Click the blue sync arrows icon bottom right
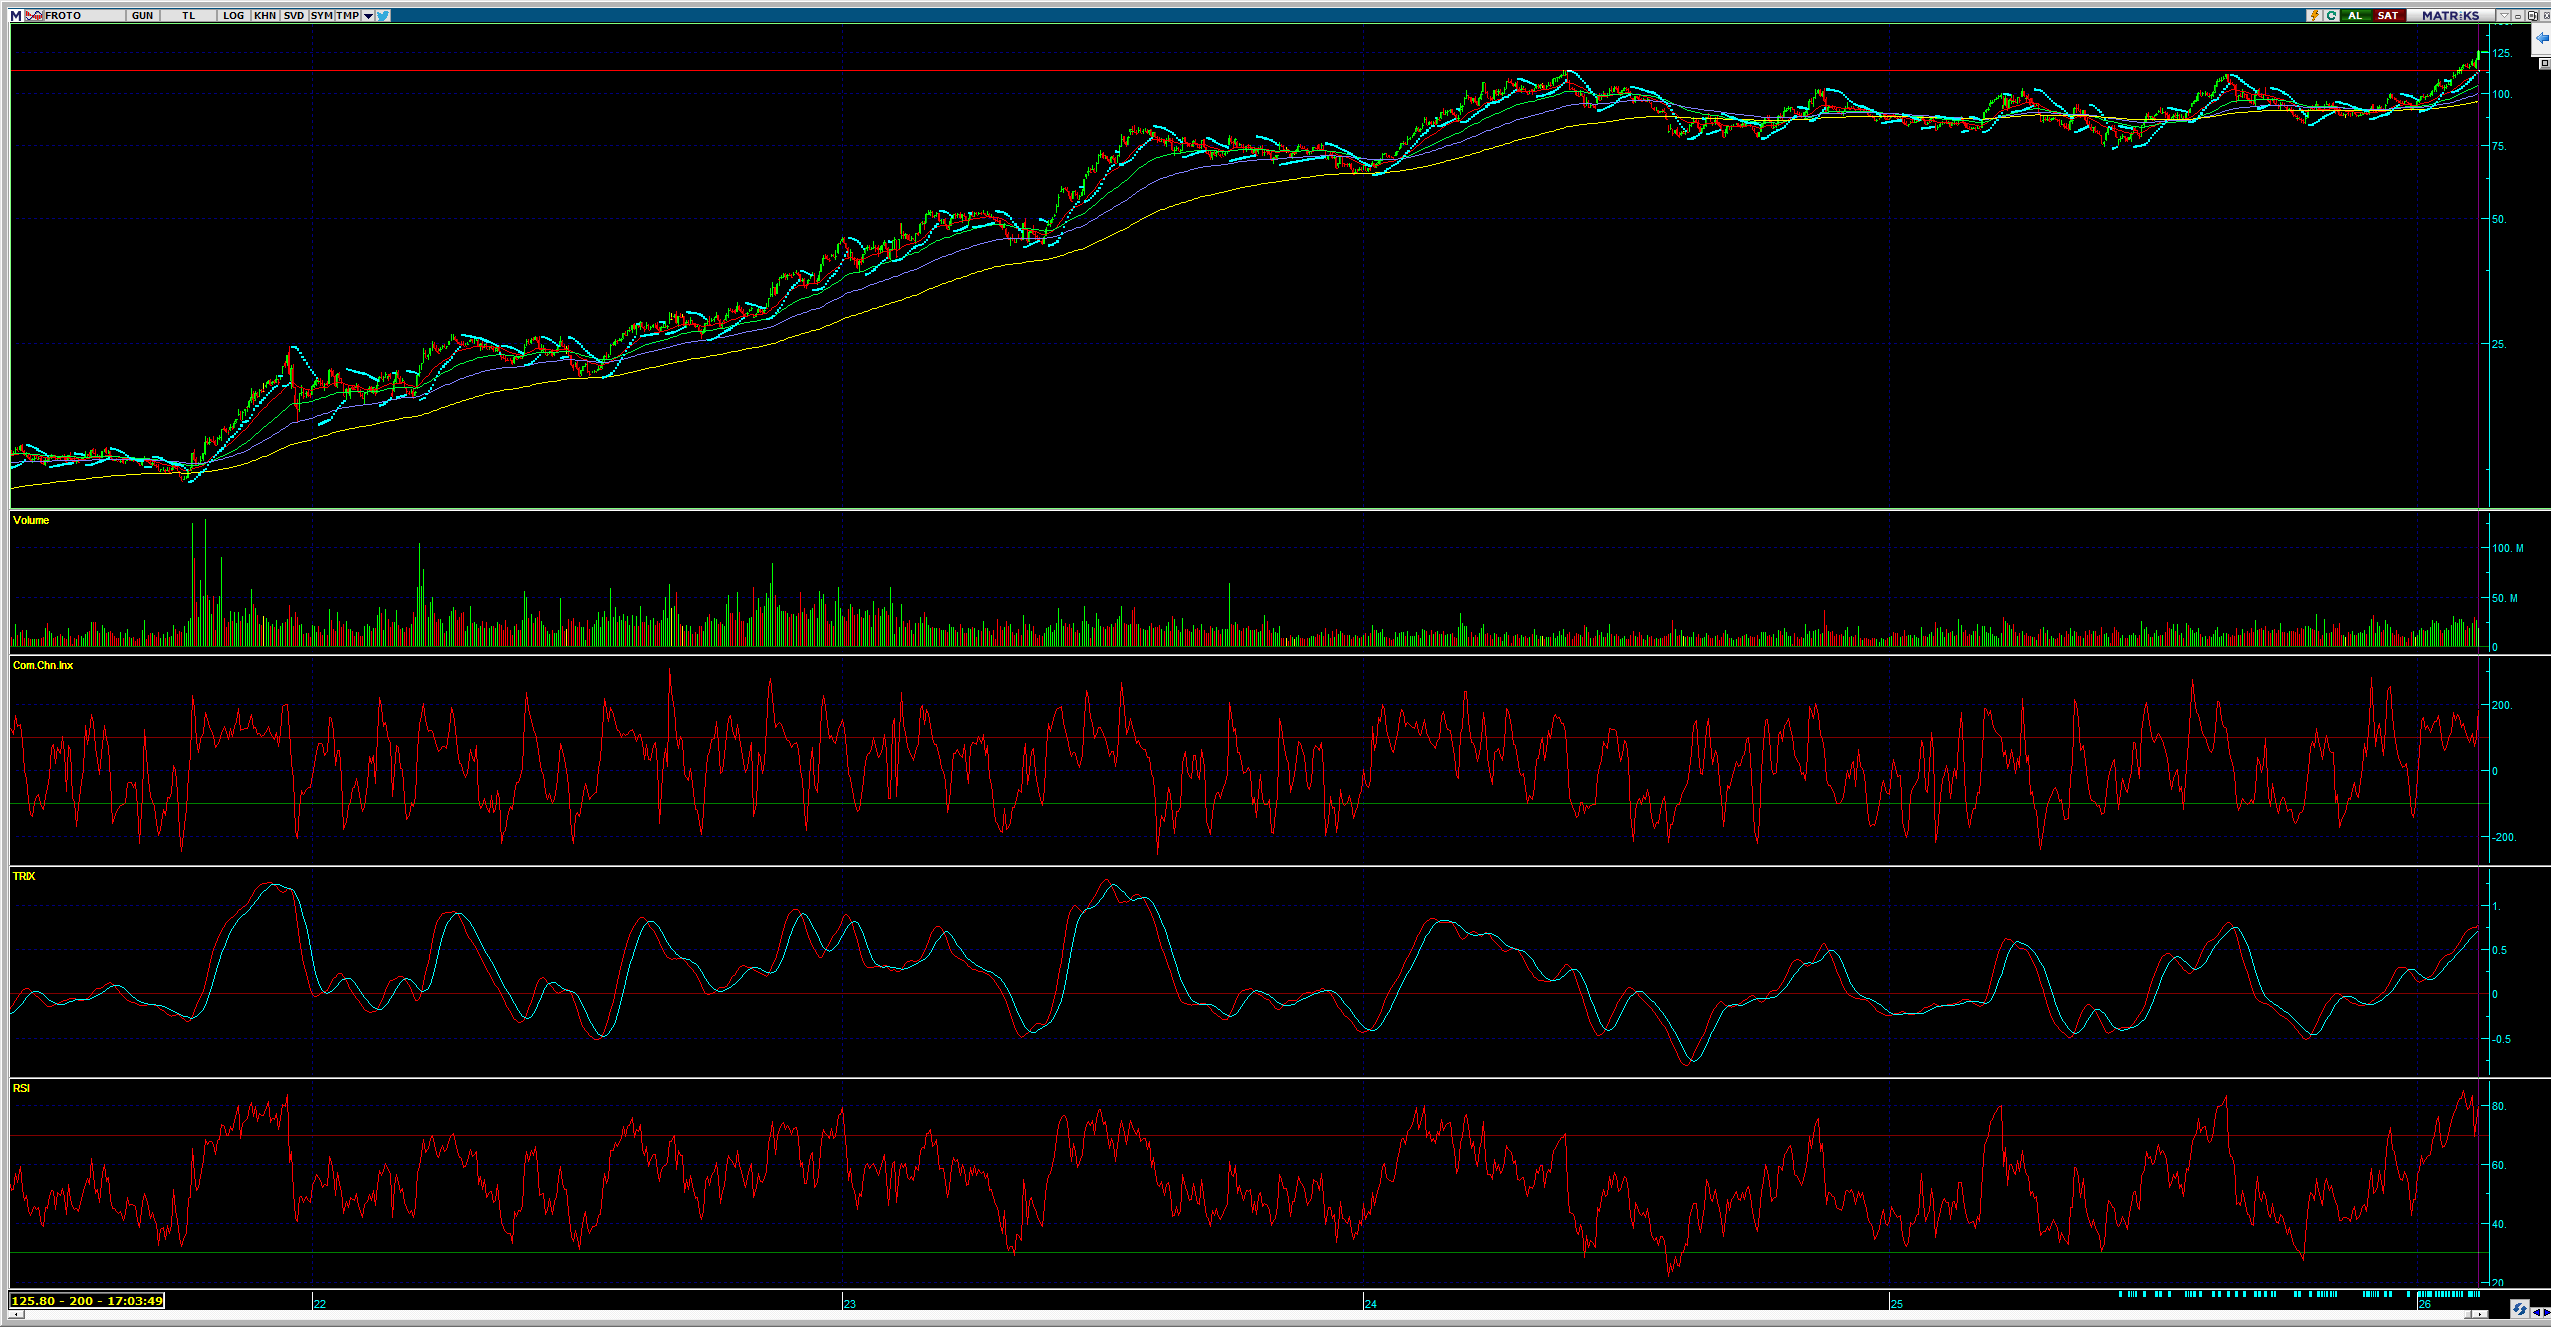This screenshot has height=1327, width=2562. 2519,1309
